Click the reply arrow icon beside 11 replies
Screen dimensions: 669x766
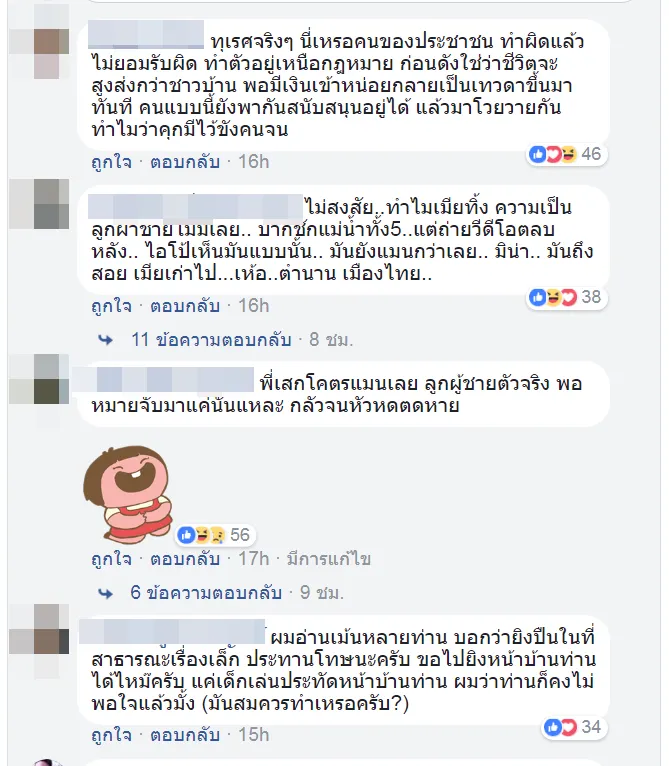coord(106,340)
